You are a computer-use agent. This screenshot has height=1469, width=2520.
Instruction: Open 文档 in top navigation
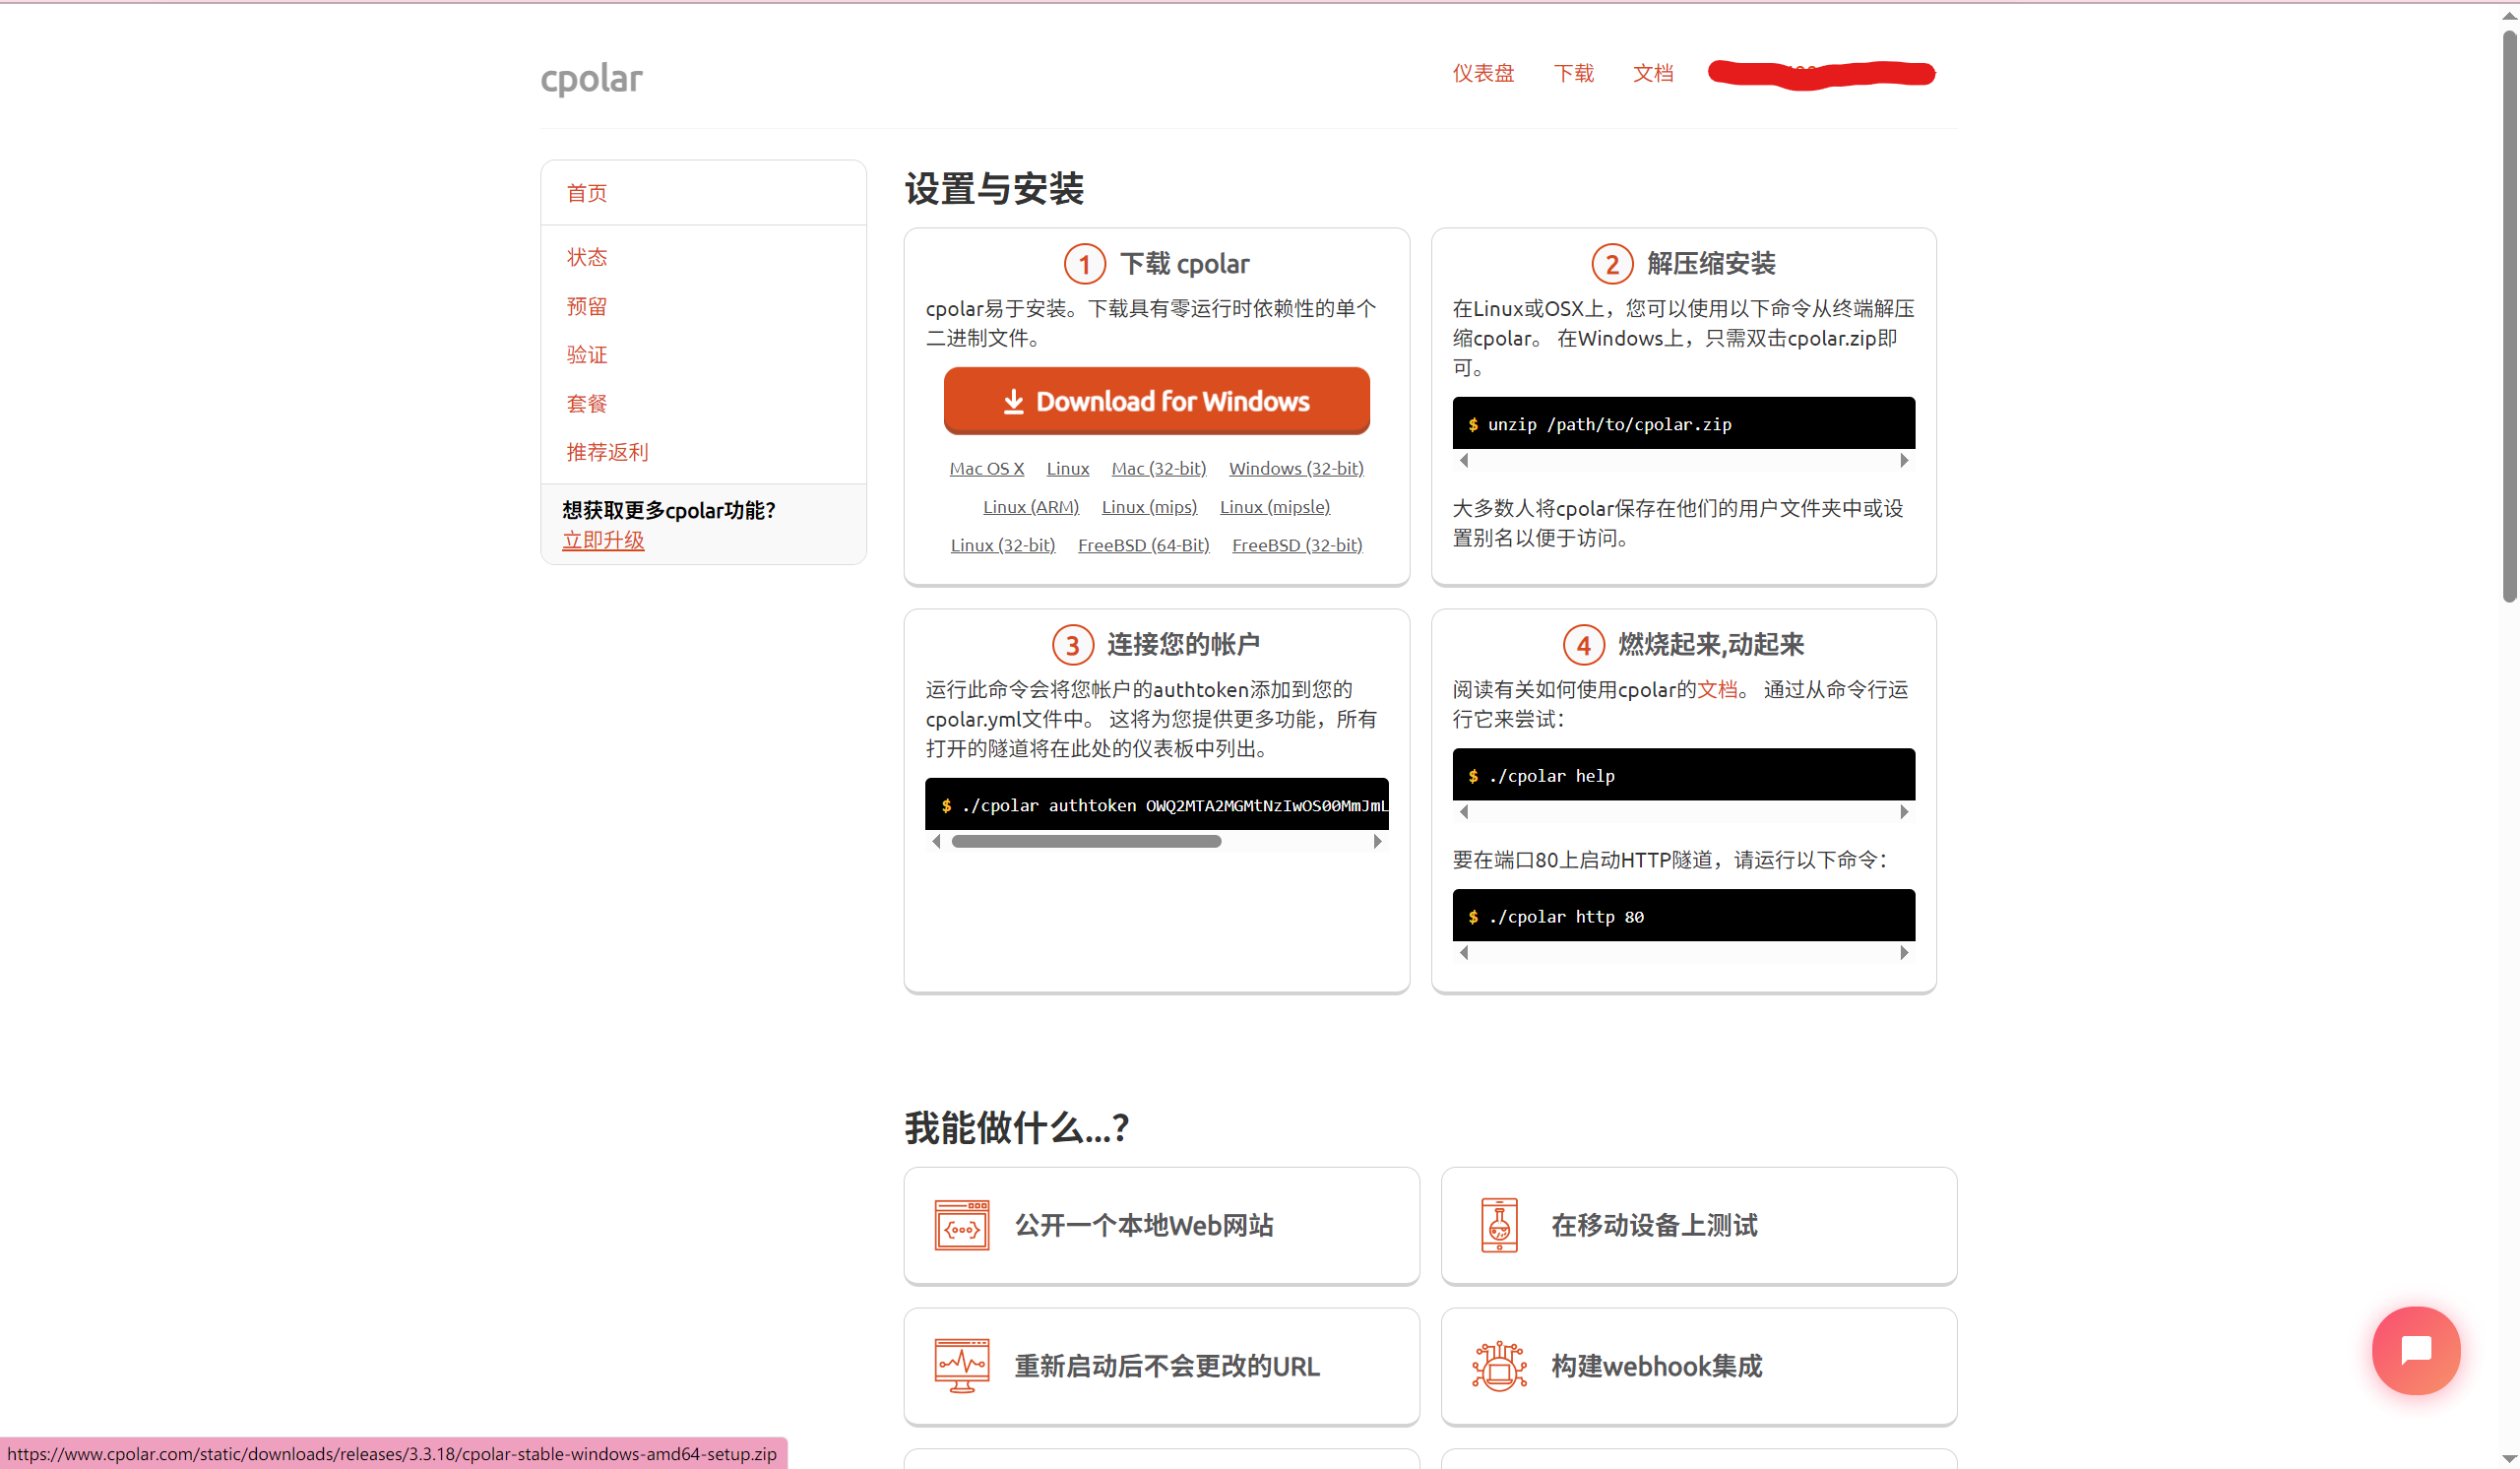(1653, 73)
